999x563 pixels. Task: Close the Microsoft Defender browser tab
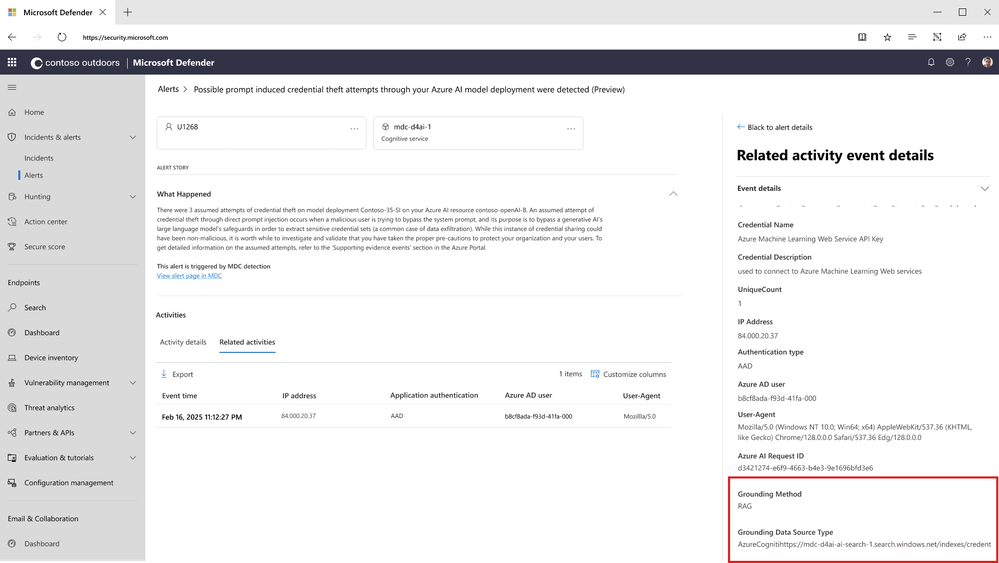(103, 12)
